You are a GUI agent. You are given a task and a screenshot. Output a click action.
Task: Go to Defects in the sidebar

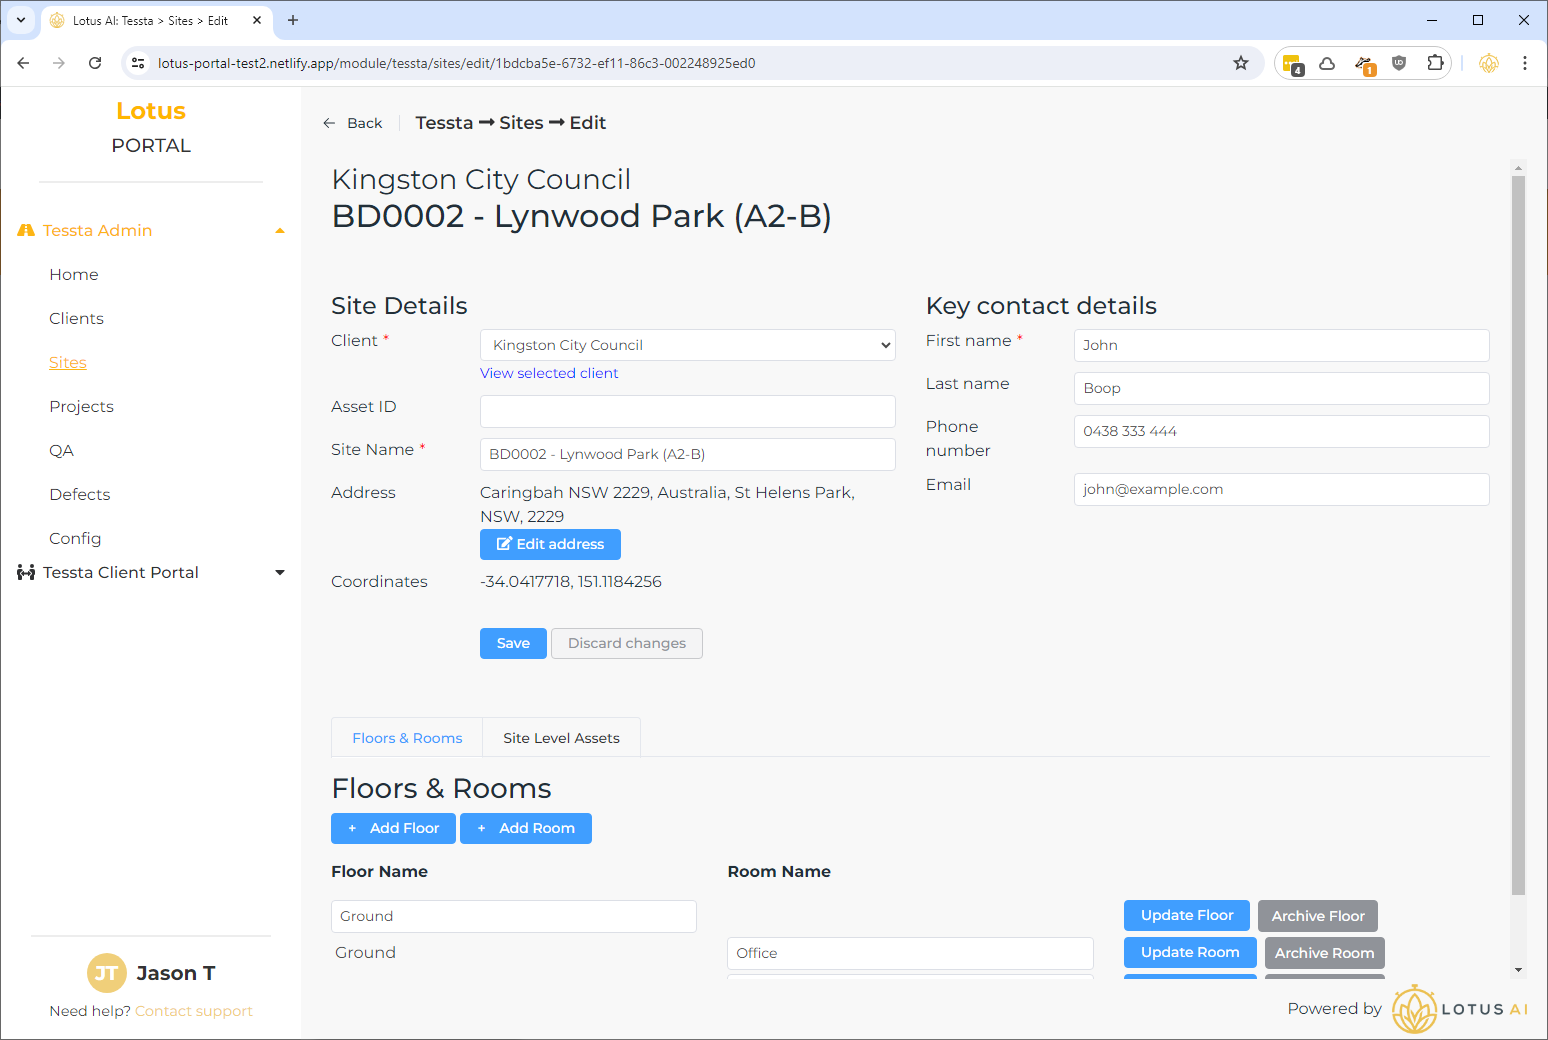click(x=80, y=494)
